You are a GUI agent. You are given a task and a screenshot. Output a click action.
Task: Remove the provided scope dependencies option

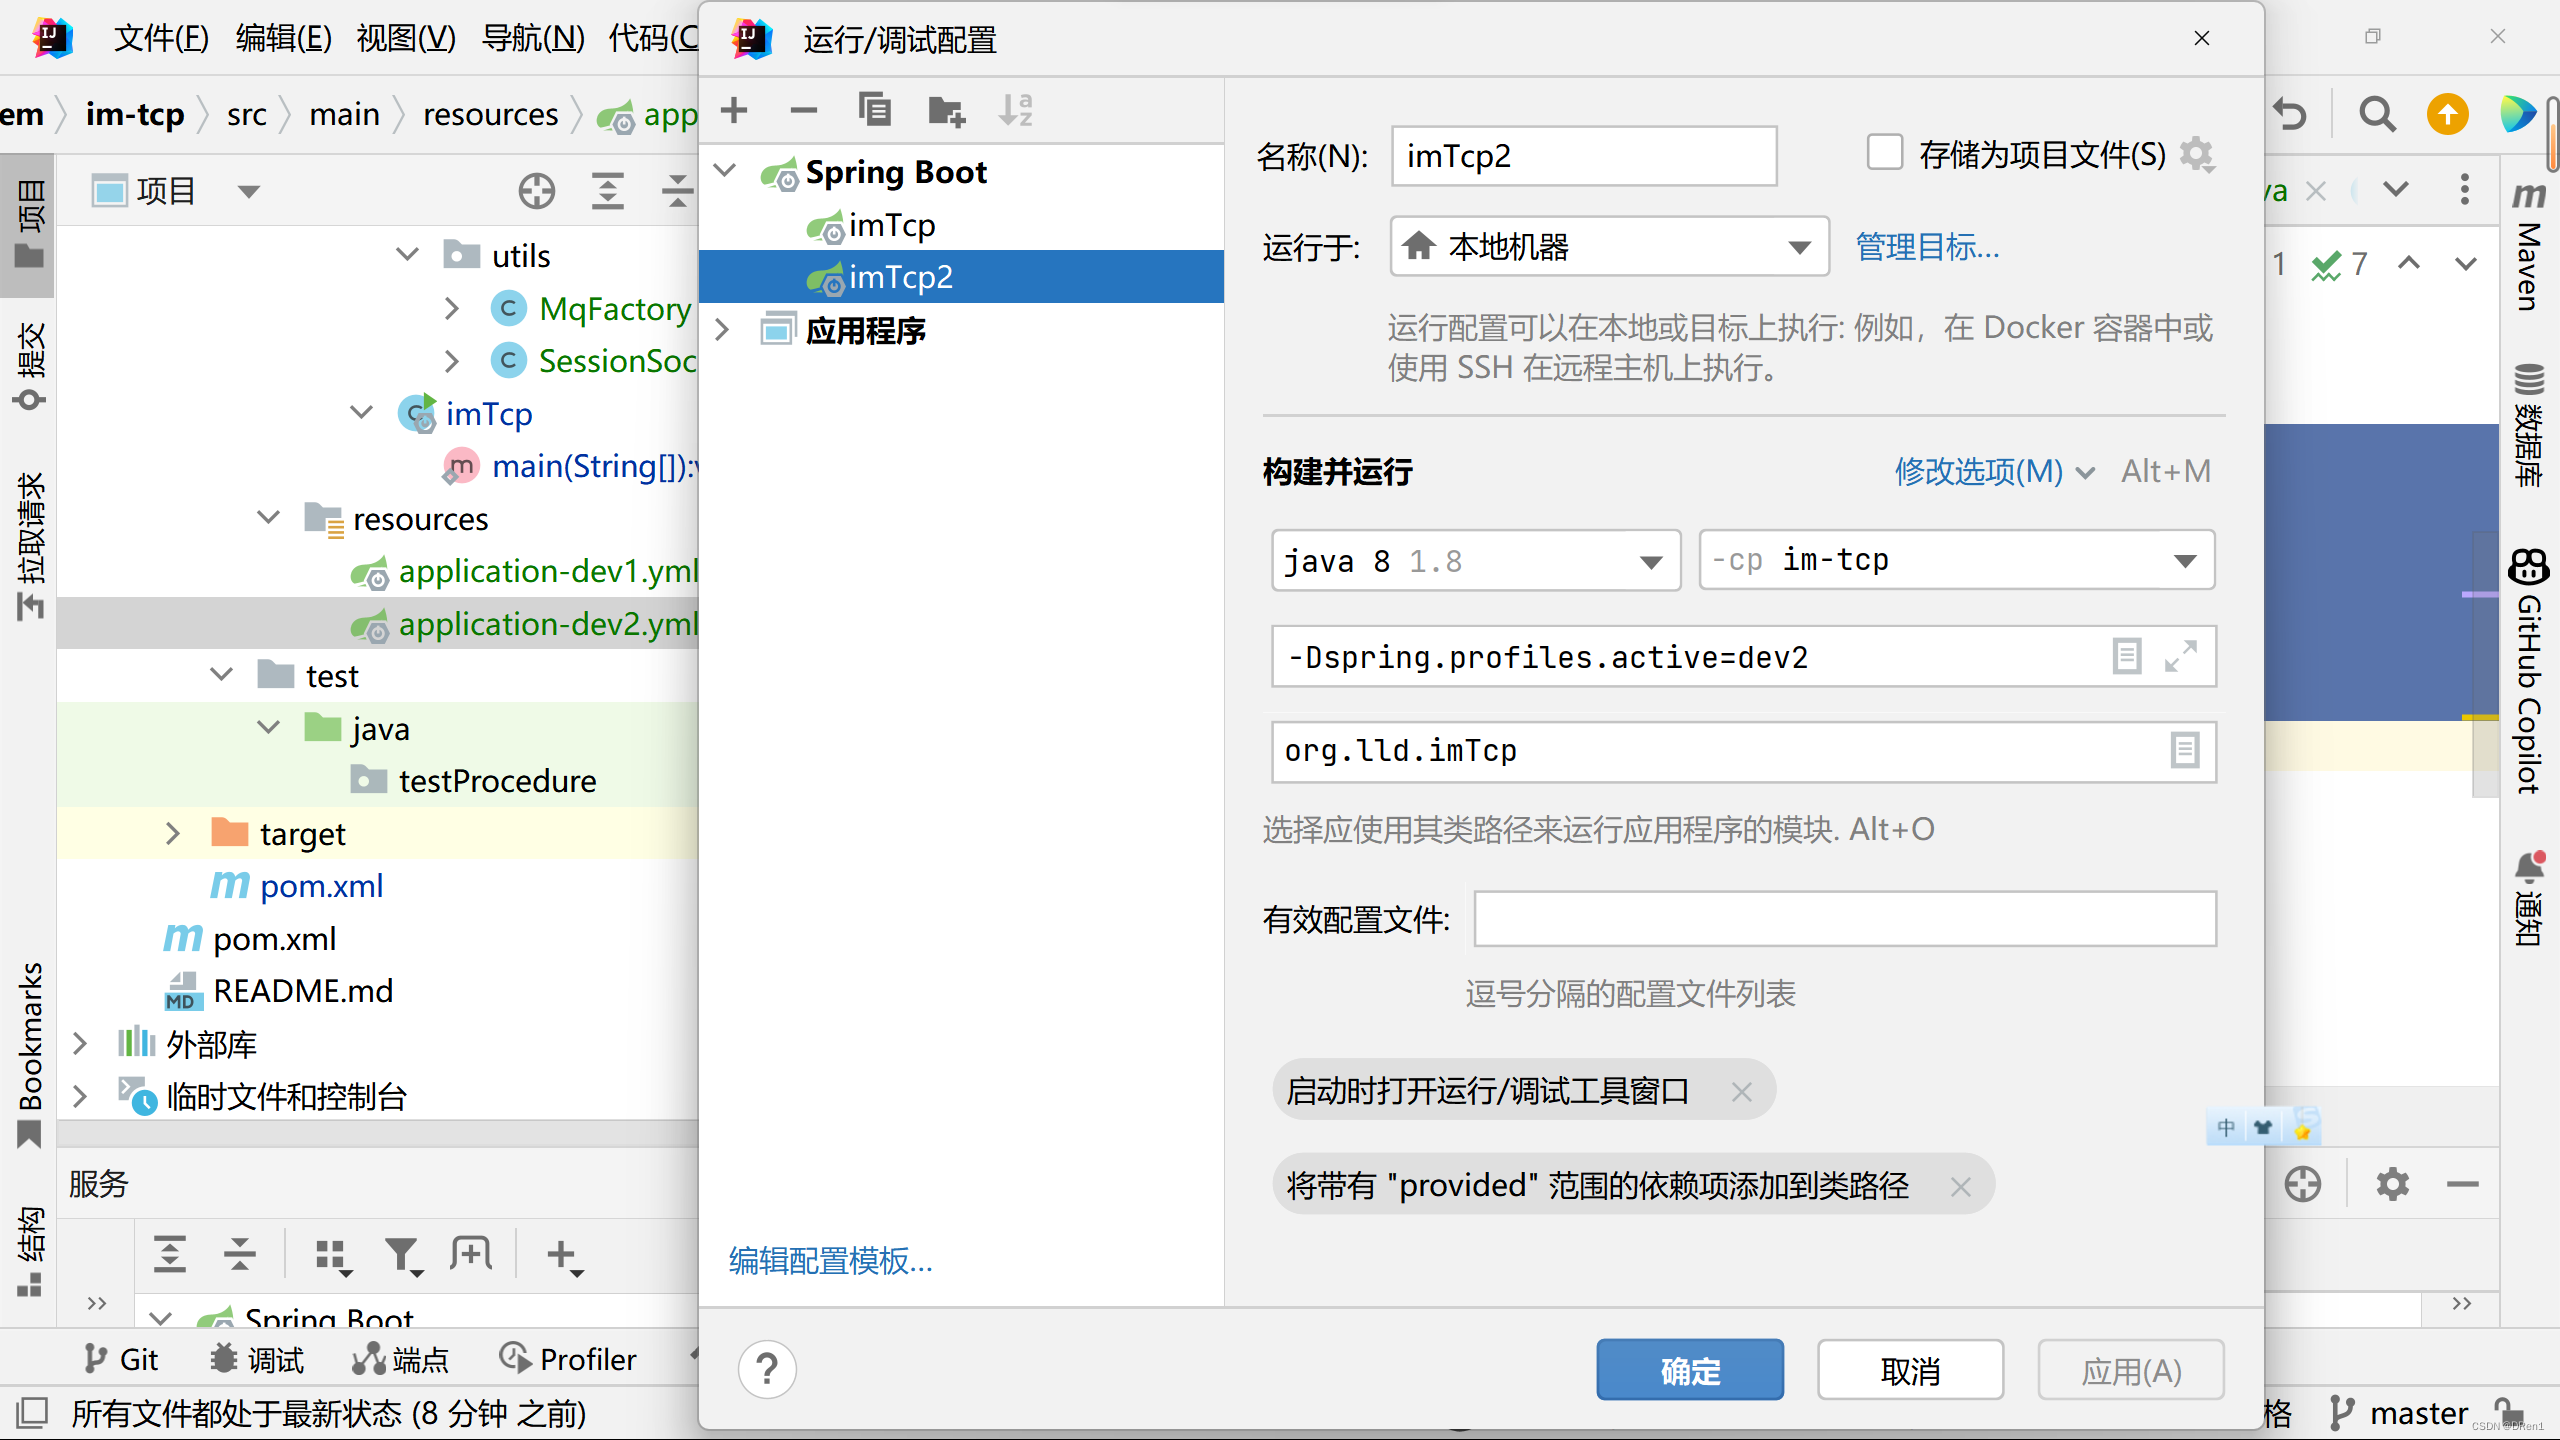(x=1960, y=1187)
